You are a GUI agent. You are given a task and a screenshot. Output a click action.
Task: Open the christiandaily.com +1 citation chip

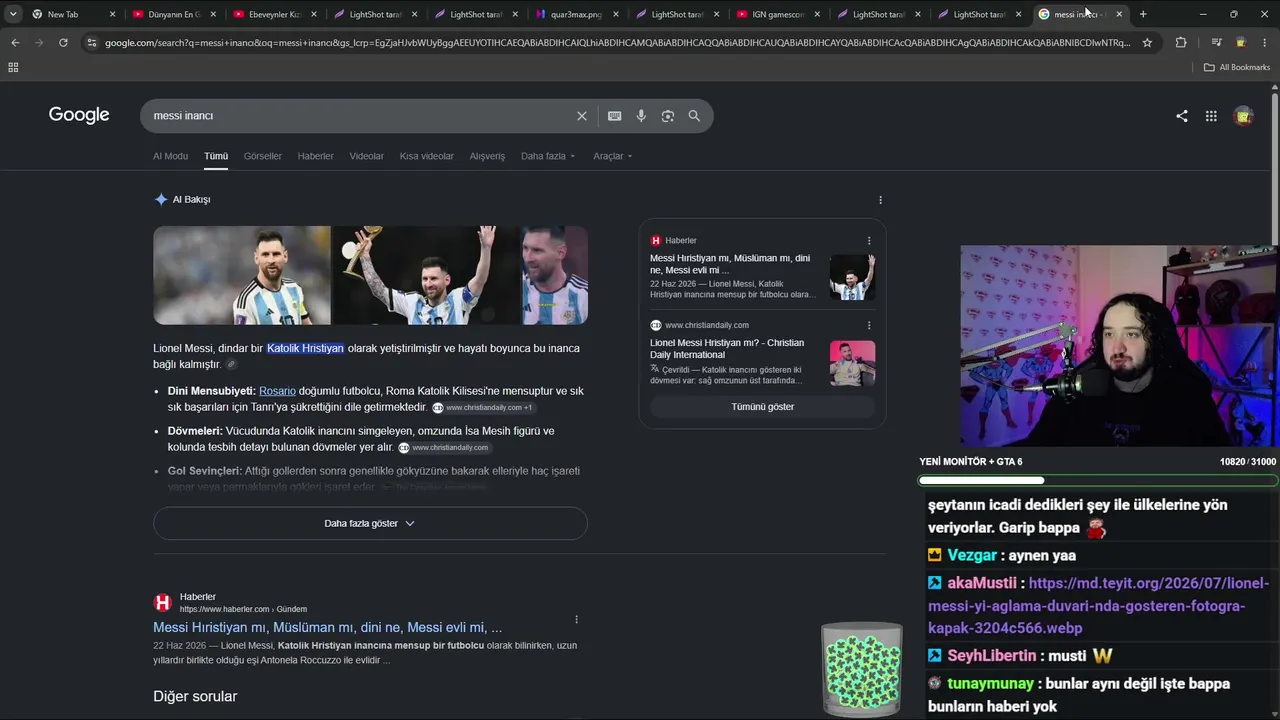[x=483, y=408]
